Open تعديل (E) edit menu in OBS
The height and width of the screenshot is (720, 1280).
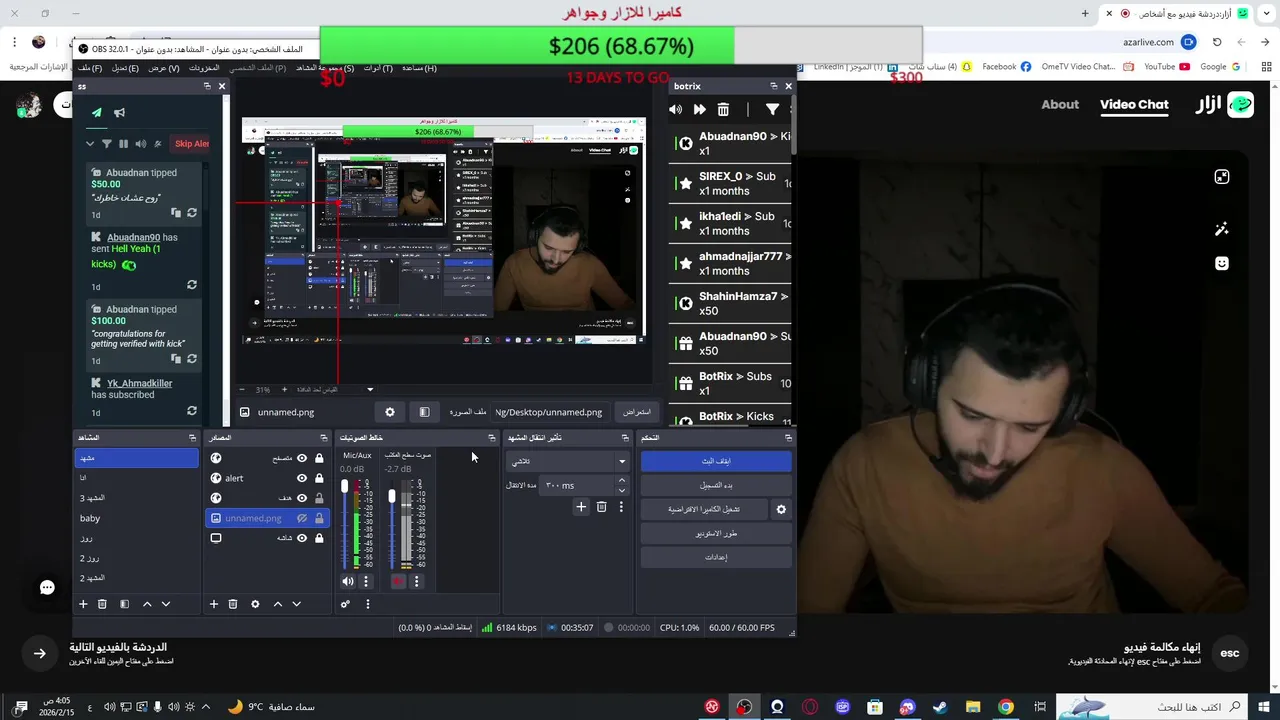[125, 68]
